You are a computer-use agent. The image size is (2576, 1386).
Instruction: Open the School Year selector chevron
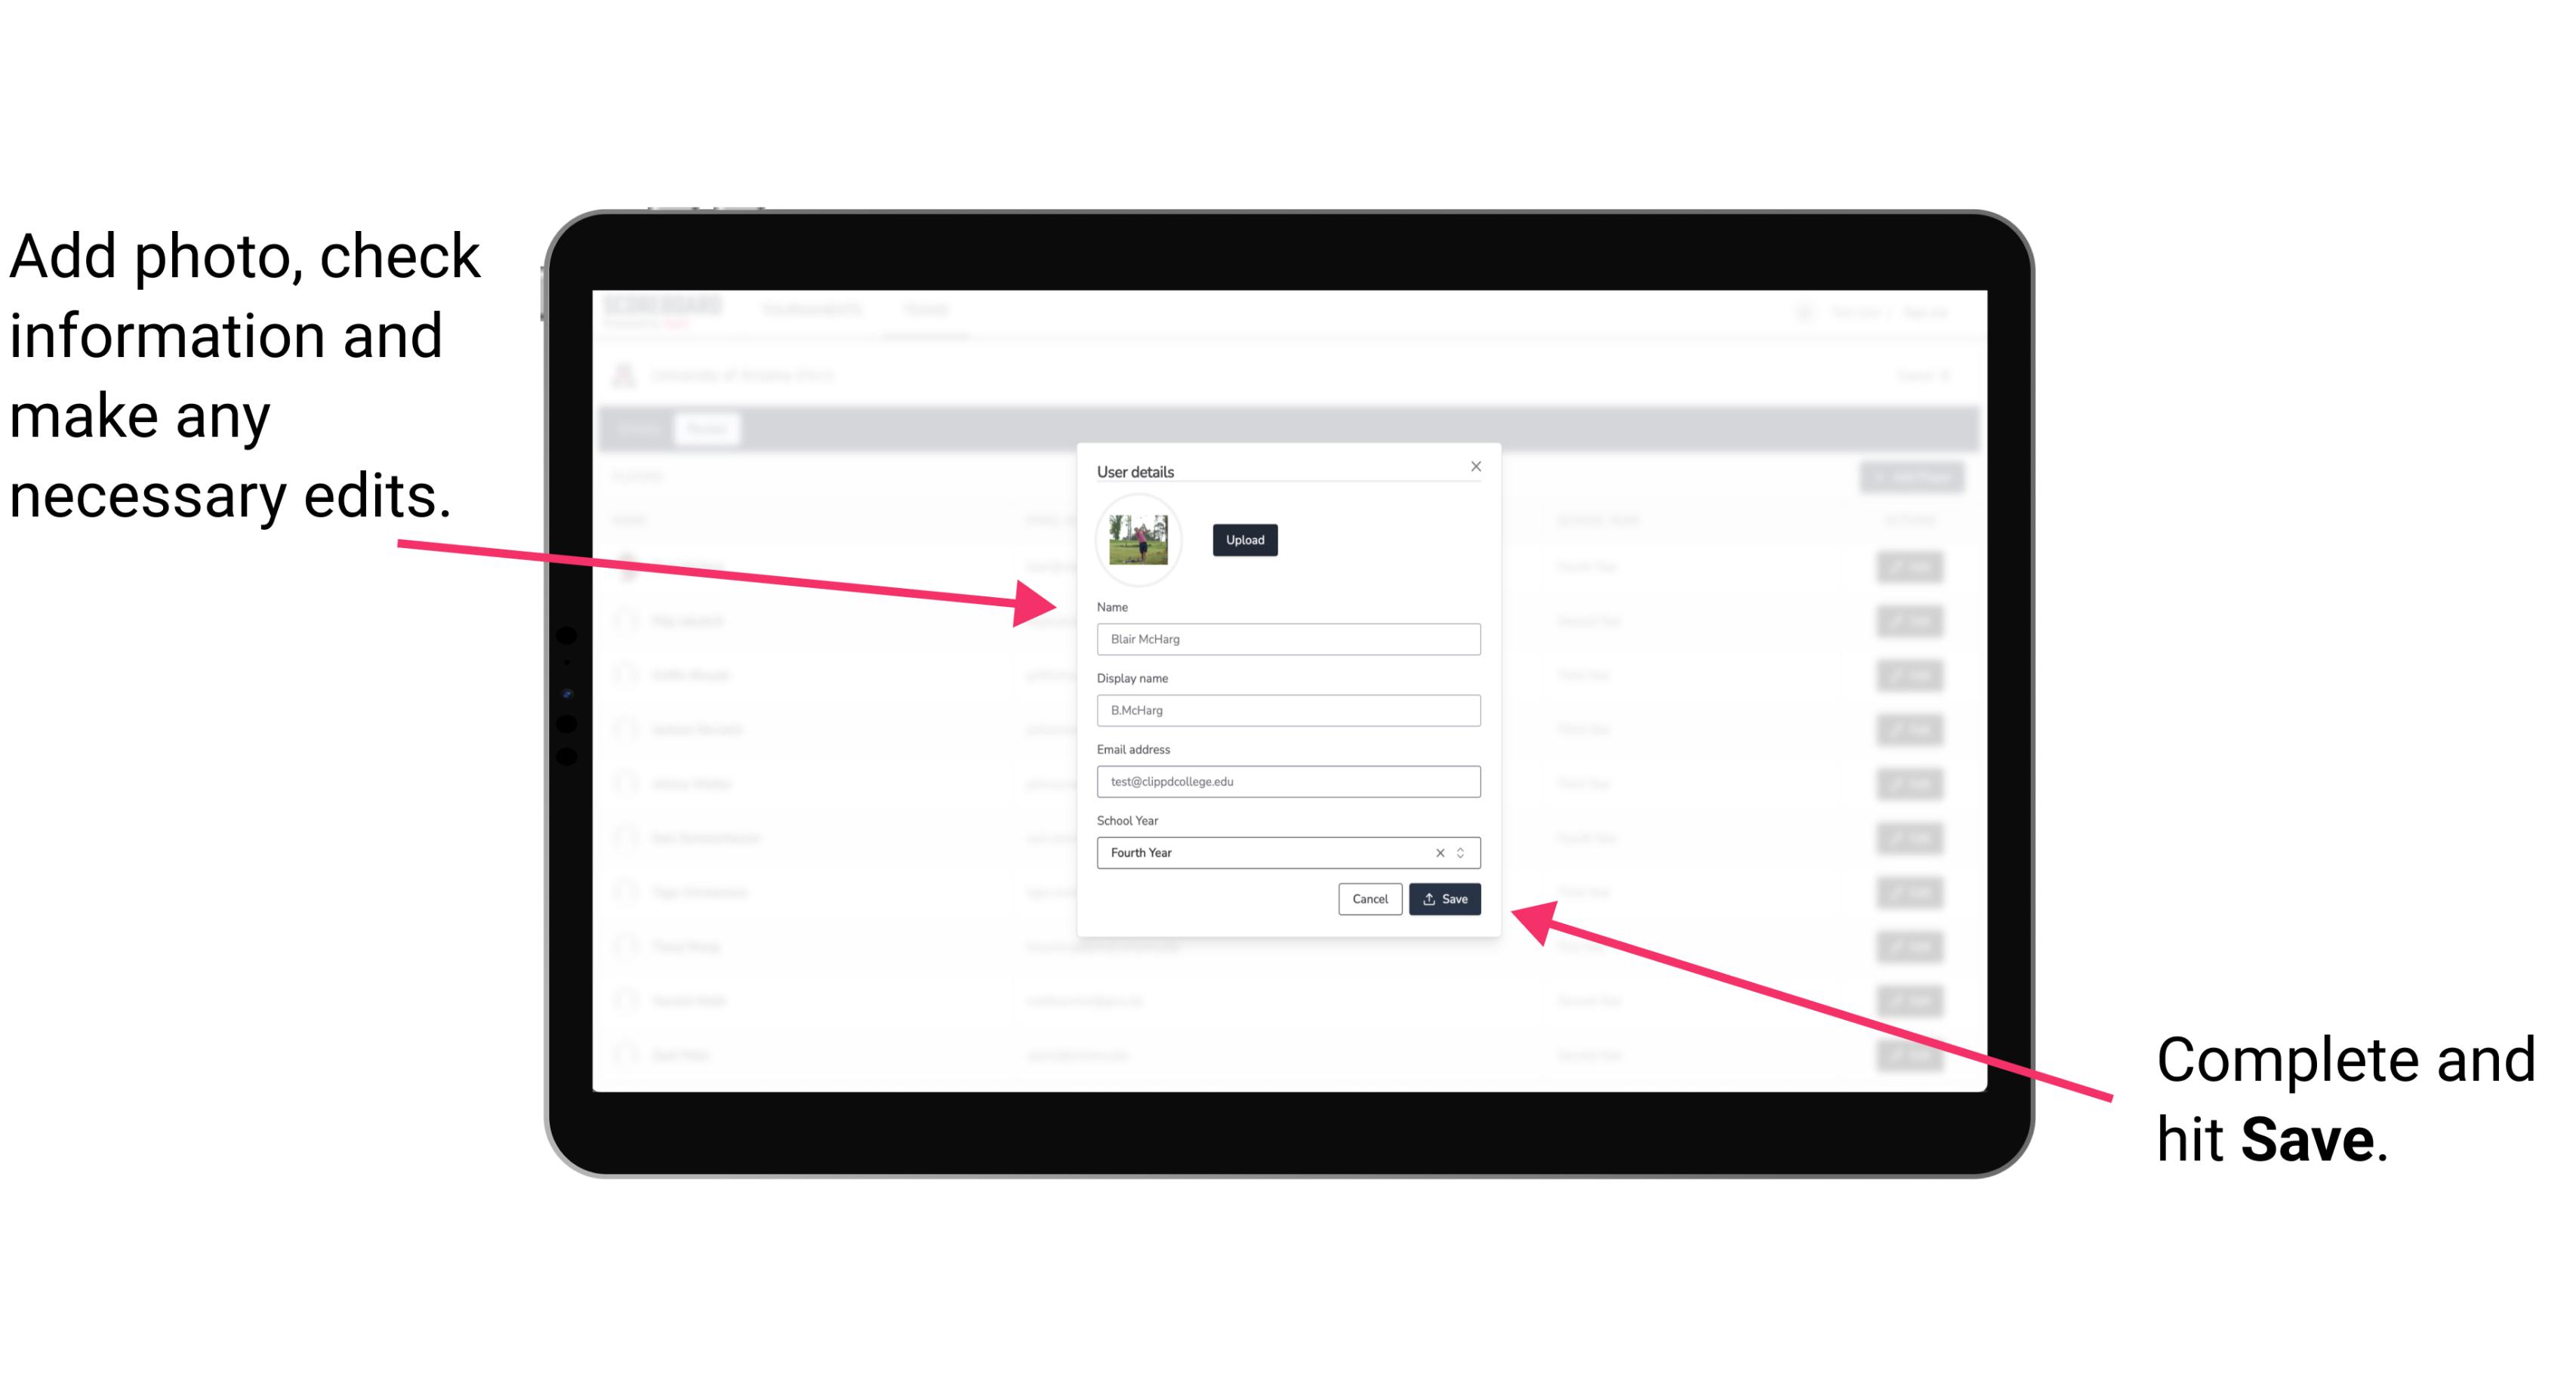click(1463, 852)
